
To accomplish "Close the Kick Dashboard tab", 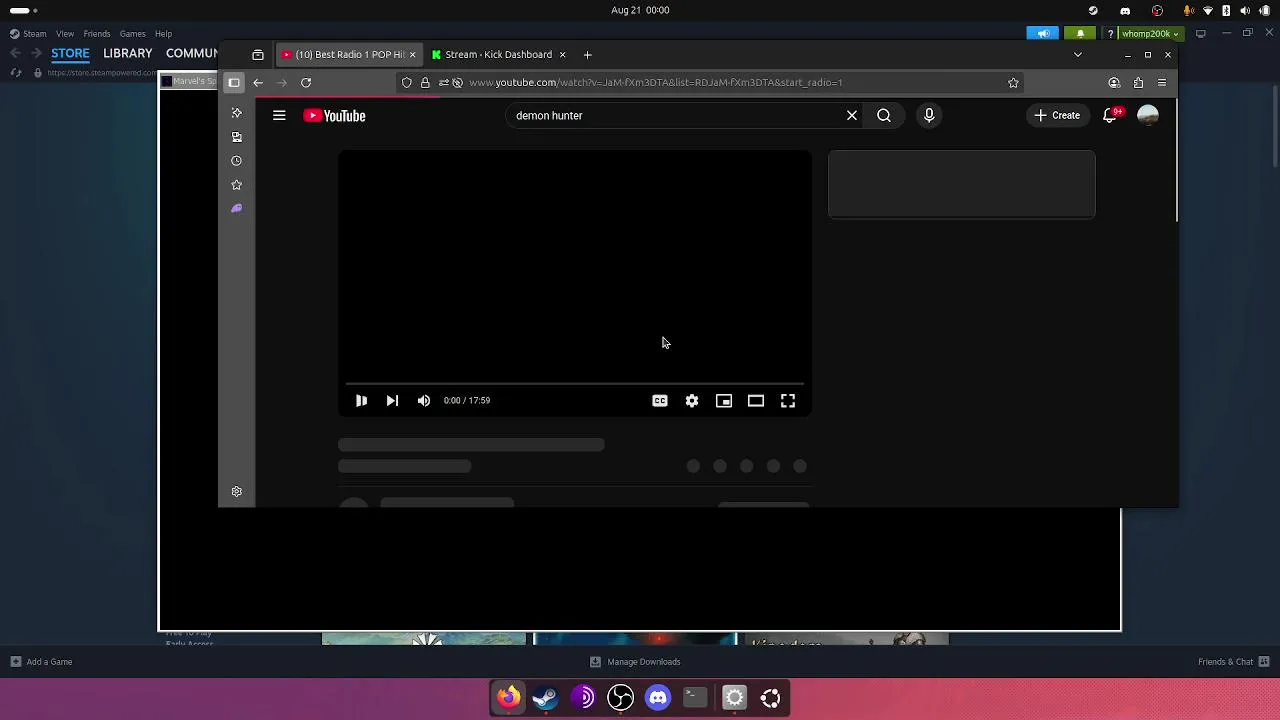I will (x=562, y=55).
